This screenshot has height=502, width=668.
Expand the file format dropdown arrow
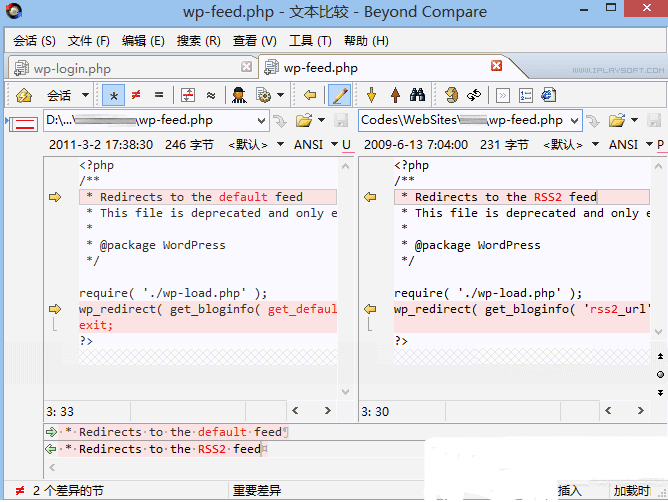point(280,95)
